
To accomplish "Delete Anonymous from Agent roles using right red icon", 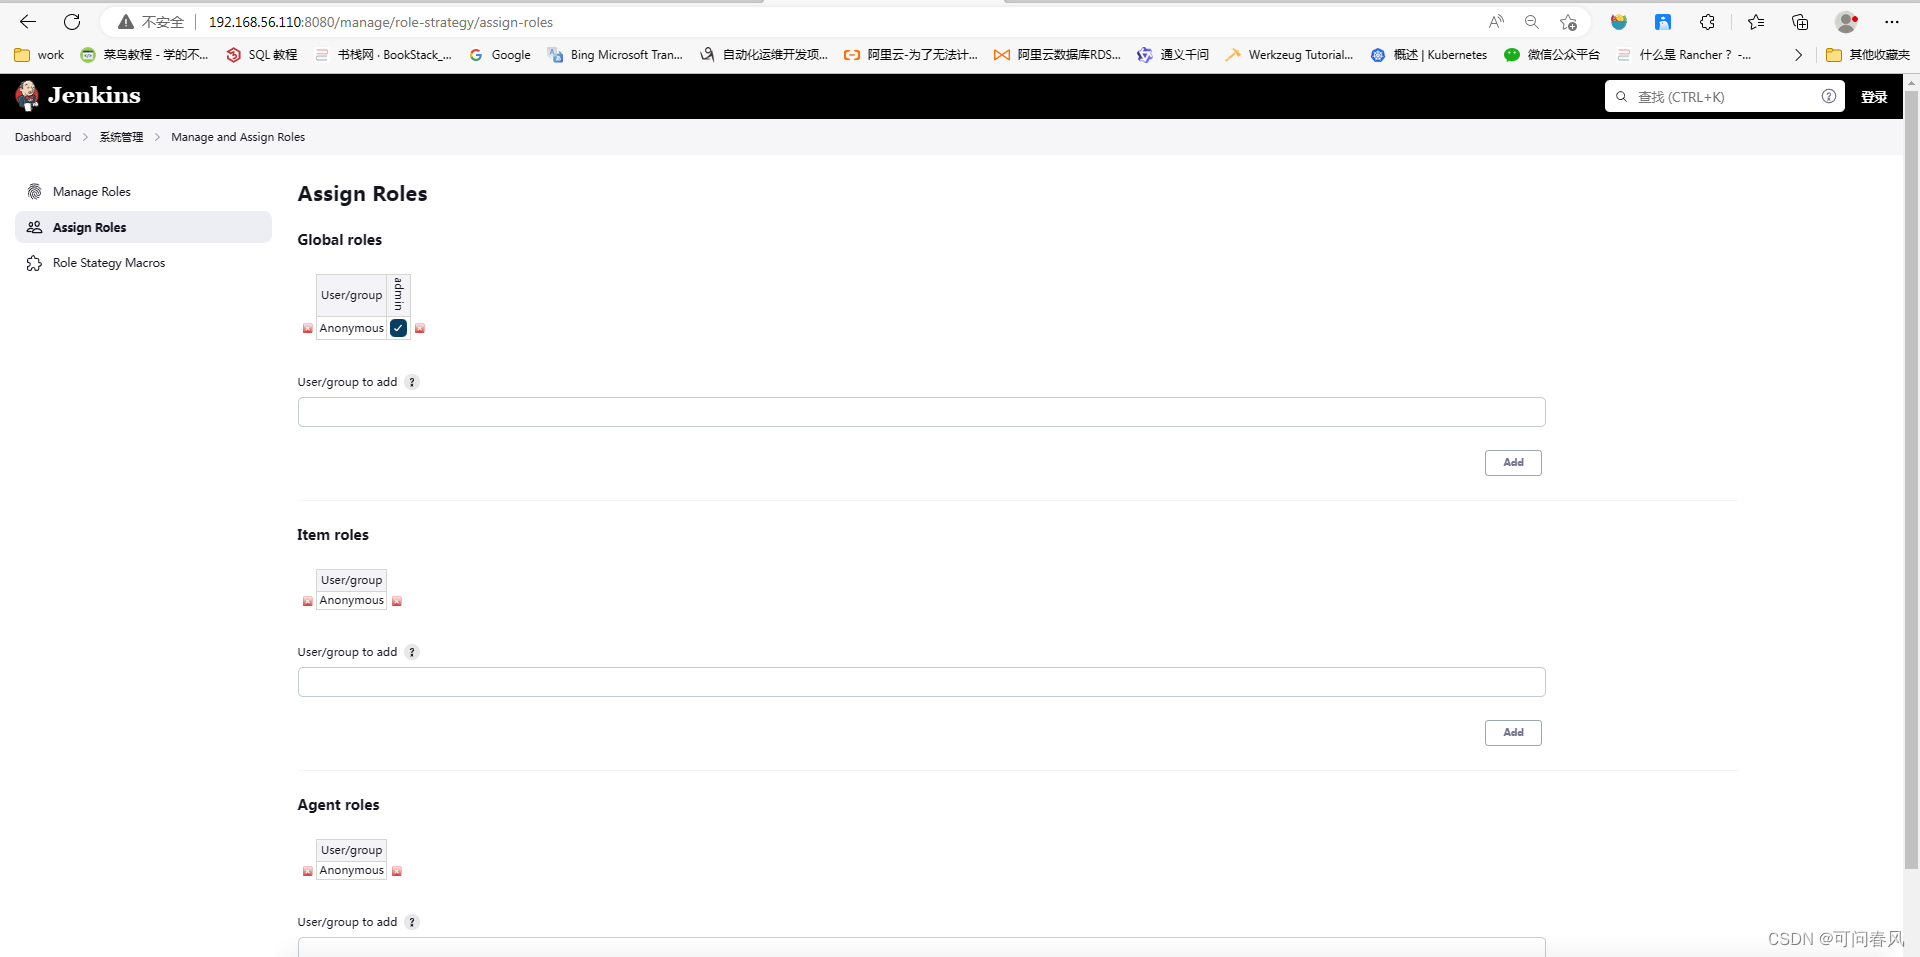I will coord(397,871).
